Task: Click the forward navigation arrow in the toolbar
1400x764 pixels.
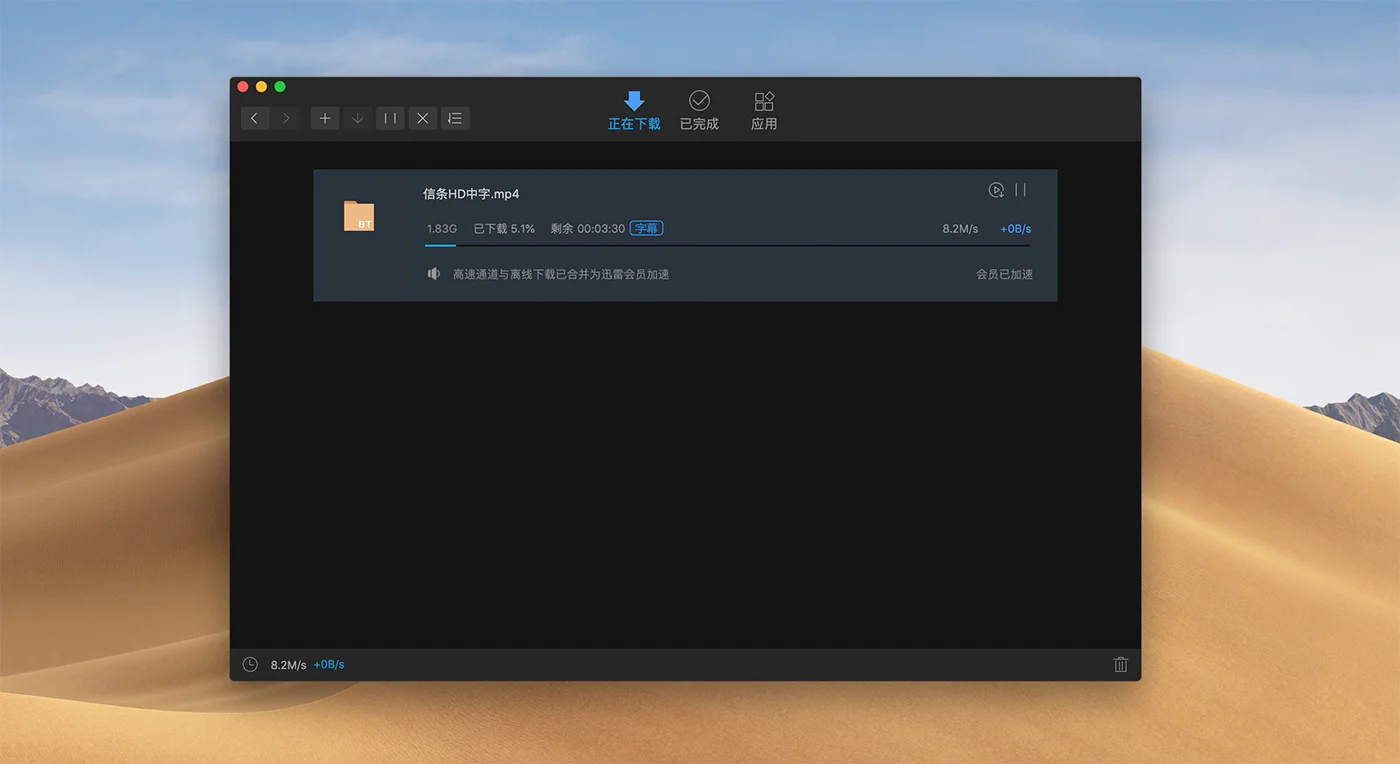Action: coord(287,119)
